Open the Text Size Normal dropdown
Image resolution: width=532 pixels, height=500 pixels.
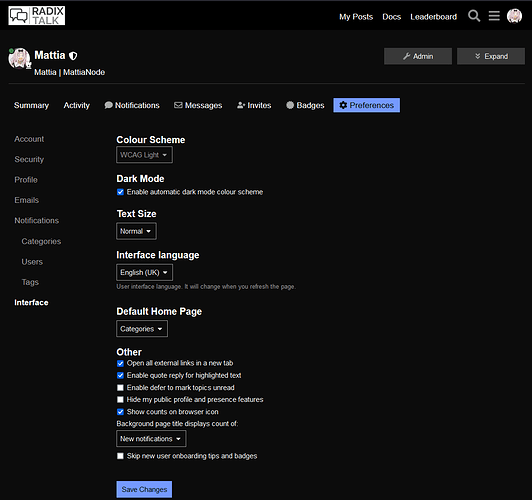(136, 231)
